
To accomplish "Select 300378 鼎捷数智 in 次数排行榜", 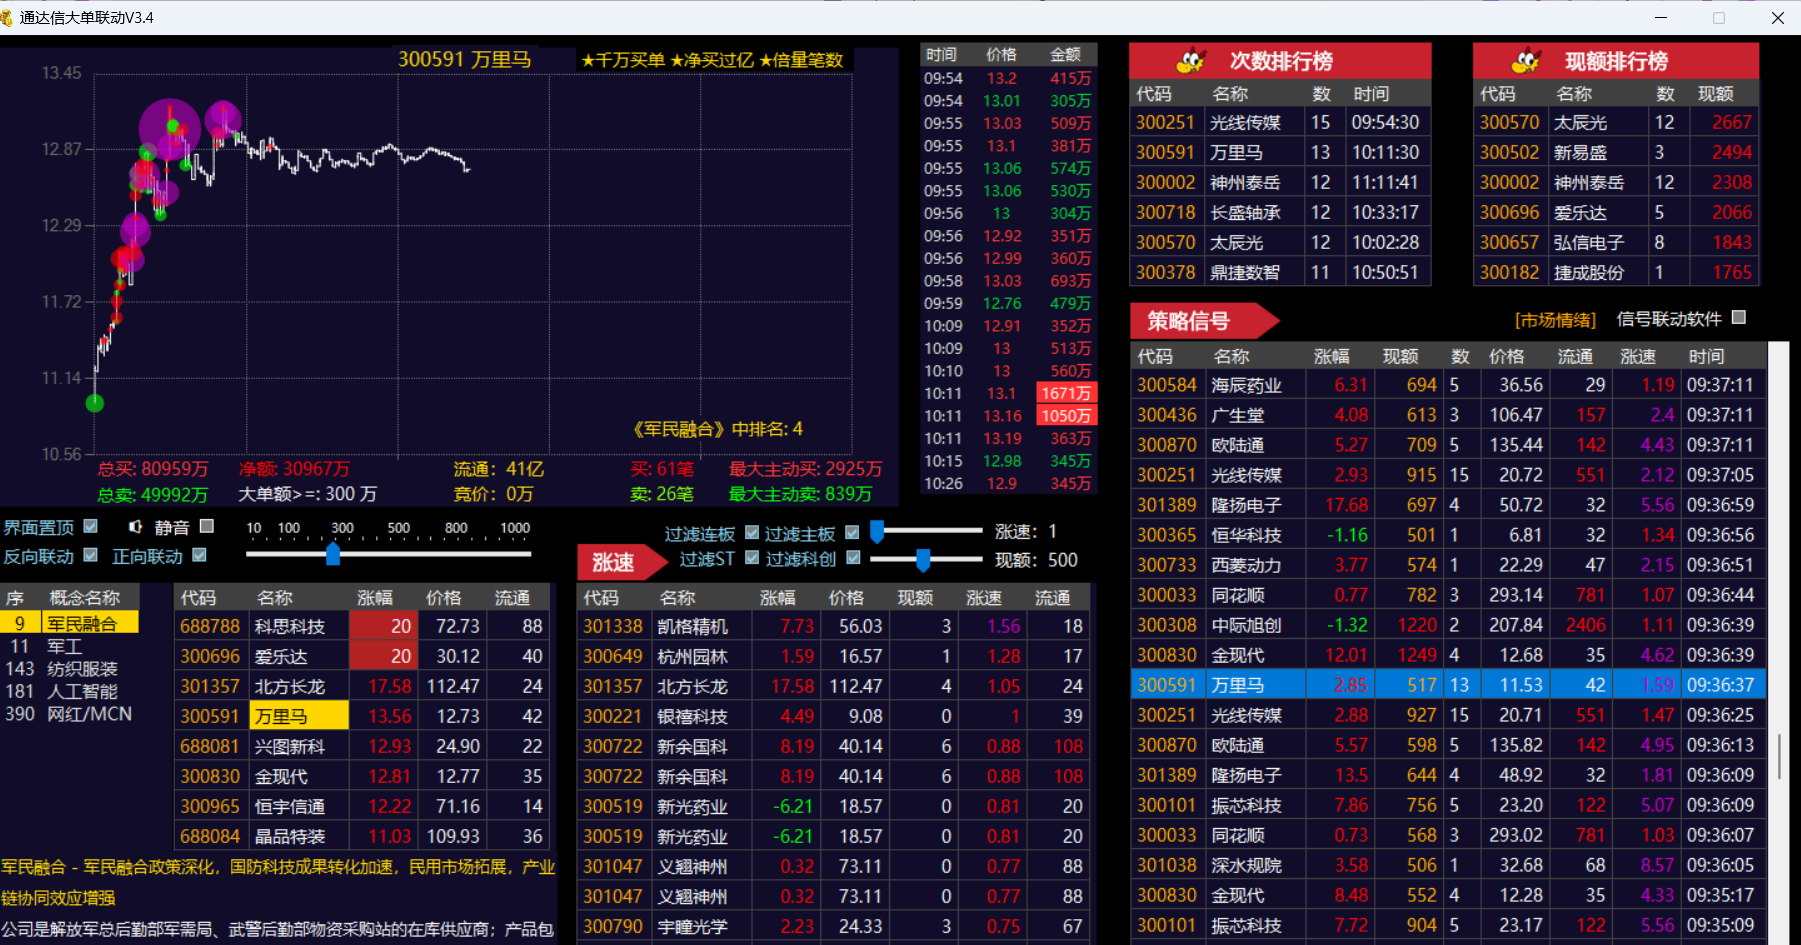I will [1280, 272].
